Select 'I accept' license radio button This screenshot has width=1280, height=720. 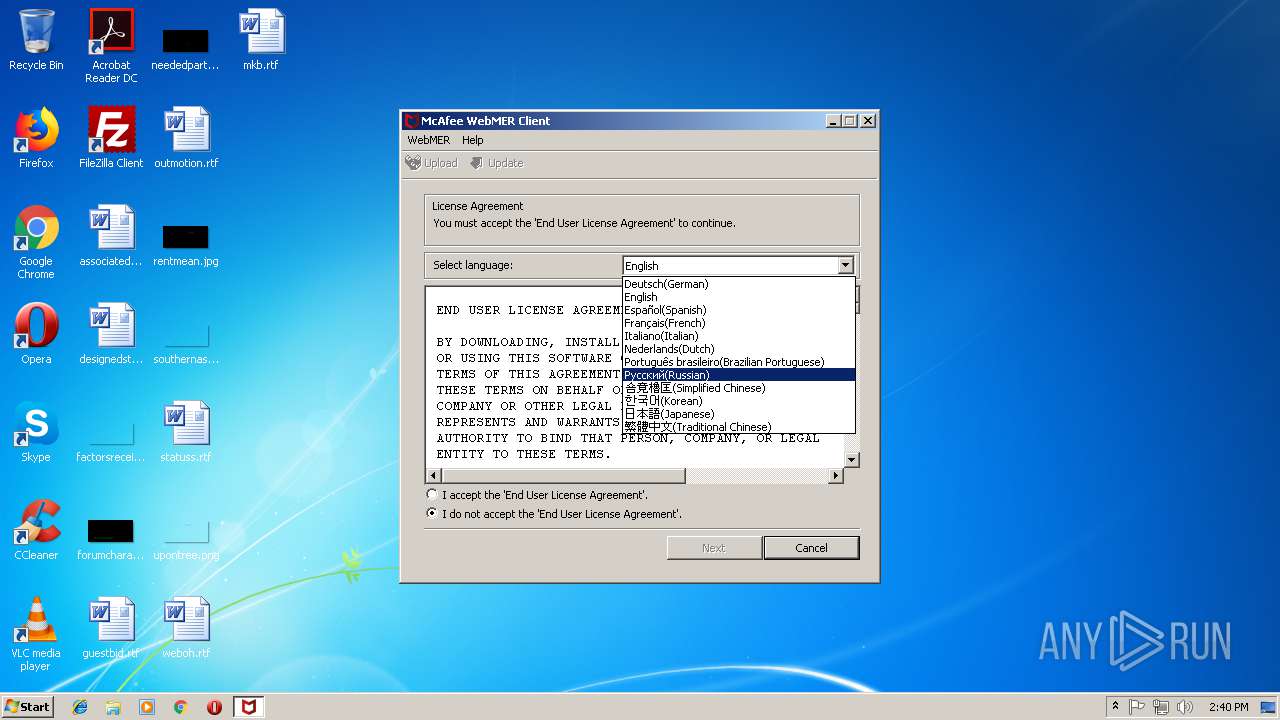coord(432,495)
